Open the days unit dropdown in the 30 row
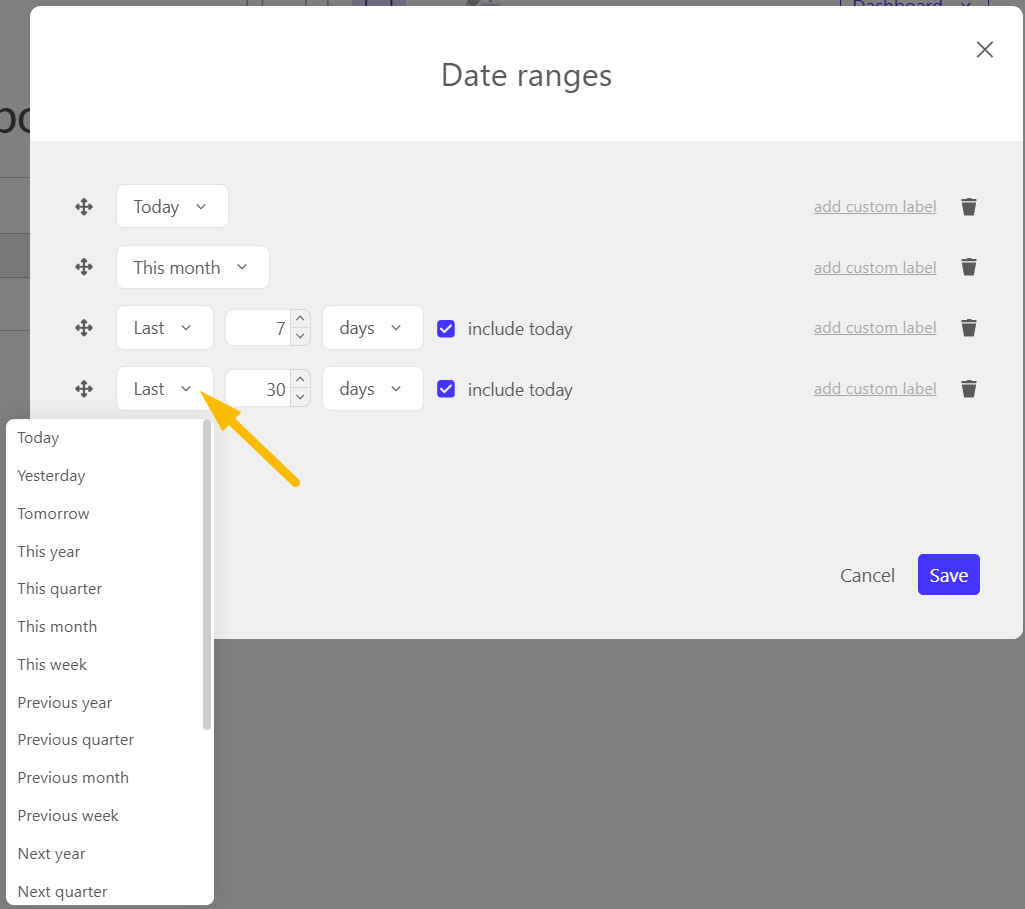This screenshot has height=909, width=1025. coord(373,389)
